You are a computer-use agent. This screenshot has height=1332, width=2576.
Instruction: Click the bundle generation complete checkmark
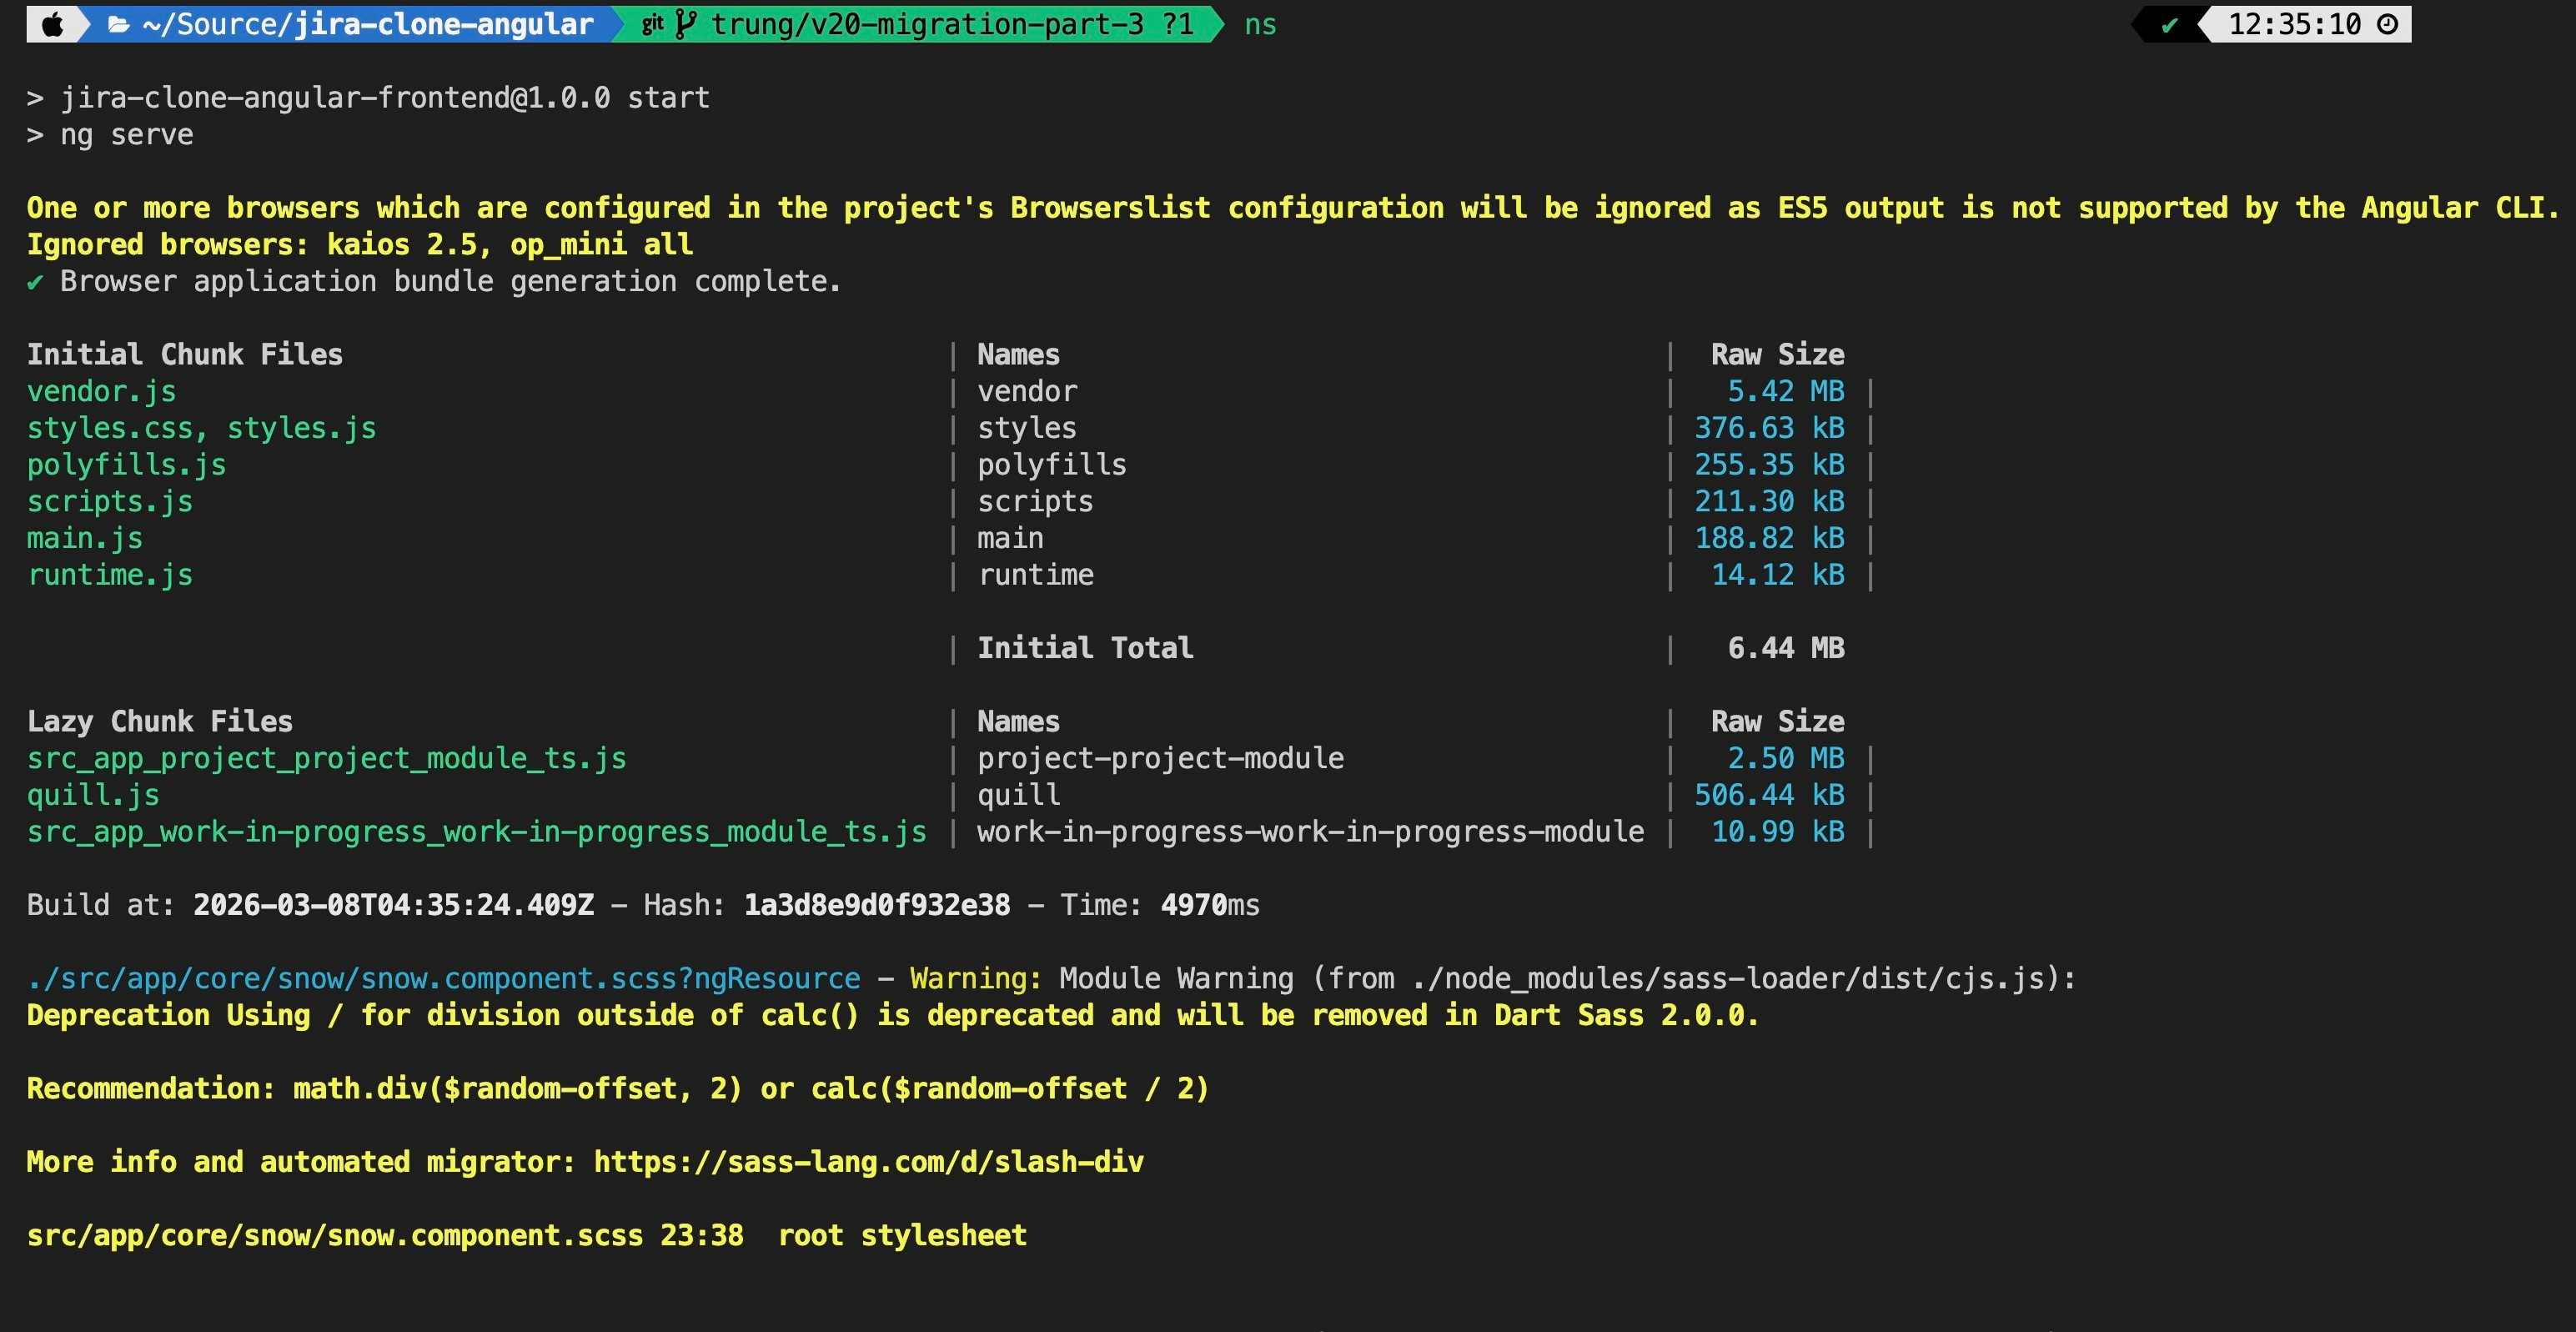tap(35, 282)
